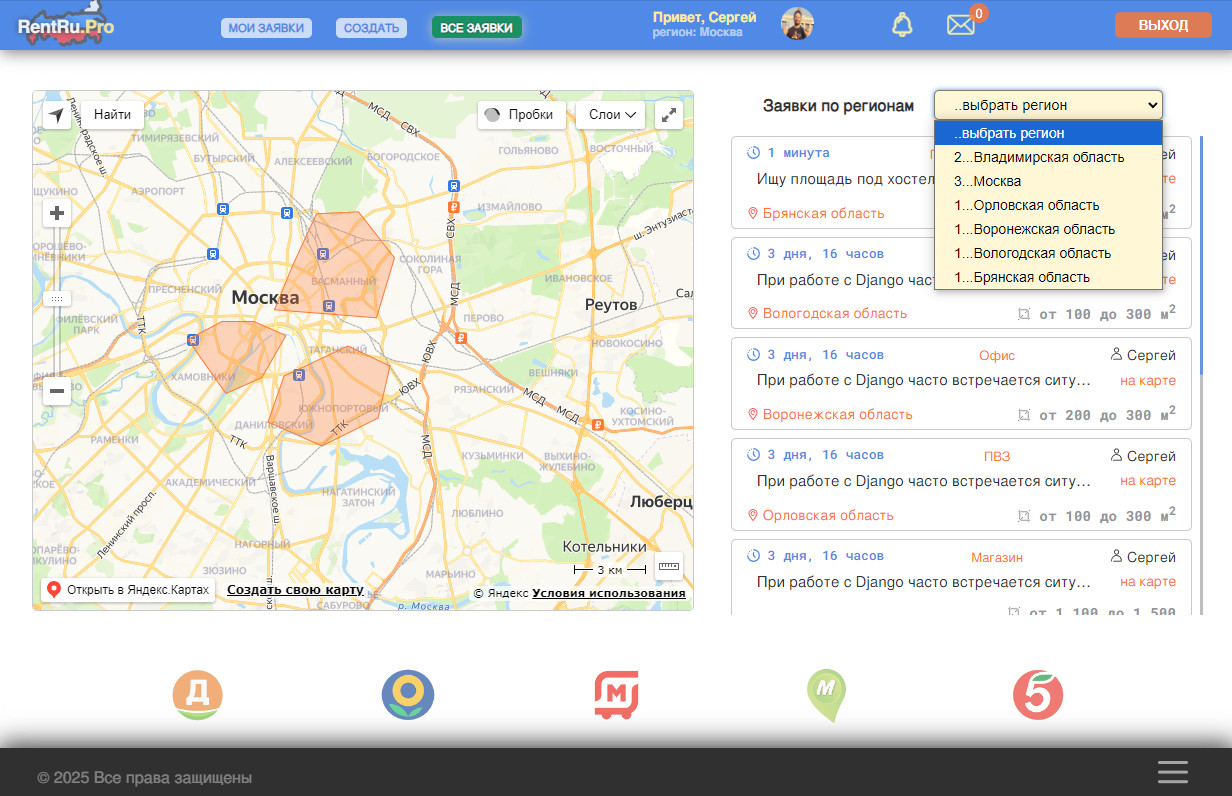Open the footer hamburger menu

click(1173, 772)
